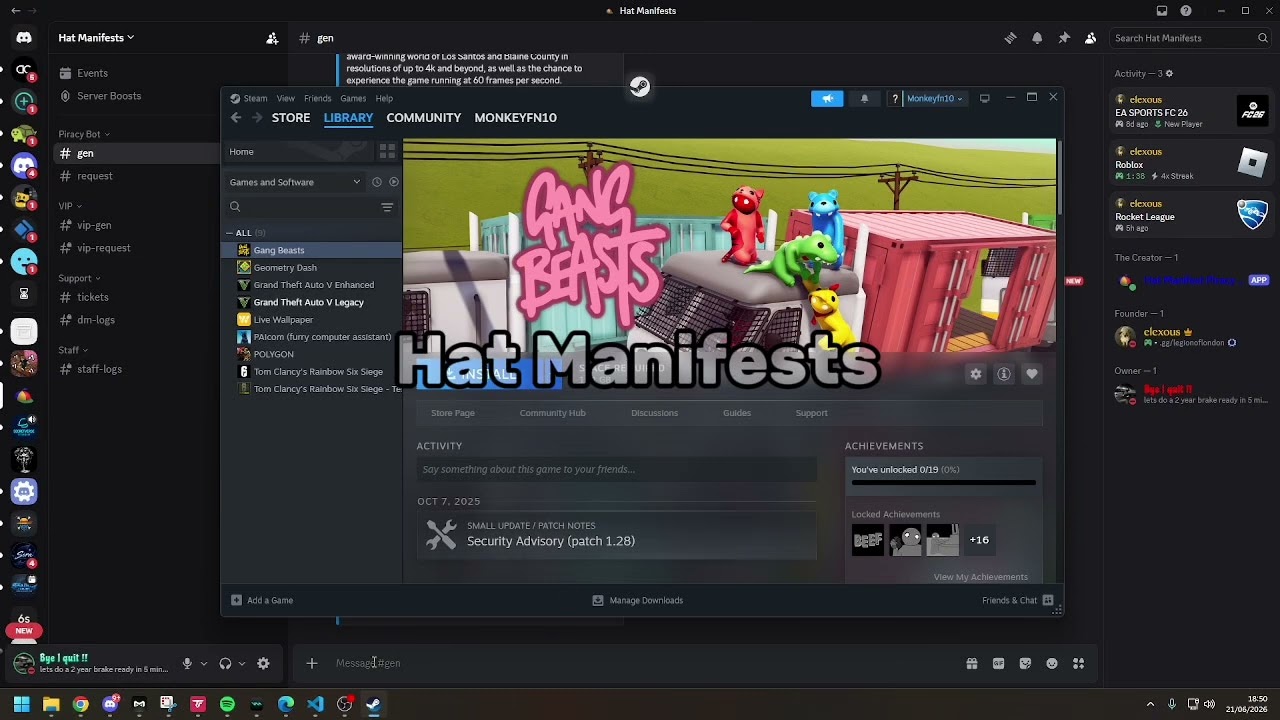Viewport: 1280px width, 720px height.
Task: Click activity say something input field
Action: click(617, 469)
